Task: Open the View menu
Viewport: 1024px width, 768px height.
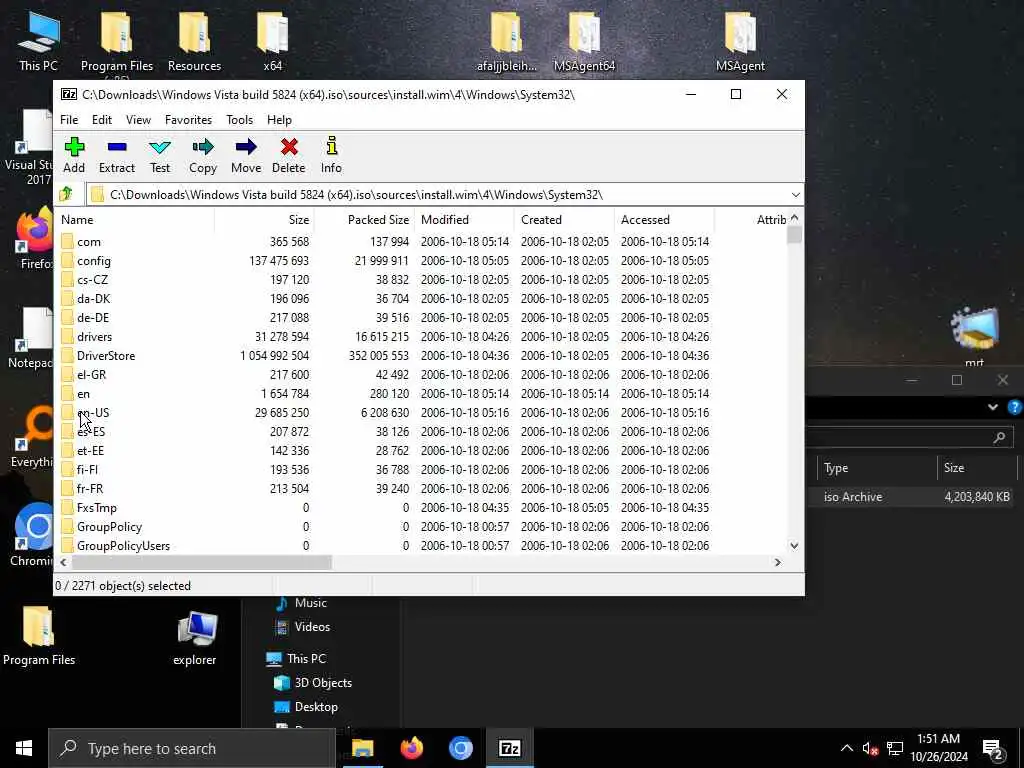Action: click(x=138, y=120)
